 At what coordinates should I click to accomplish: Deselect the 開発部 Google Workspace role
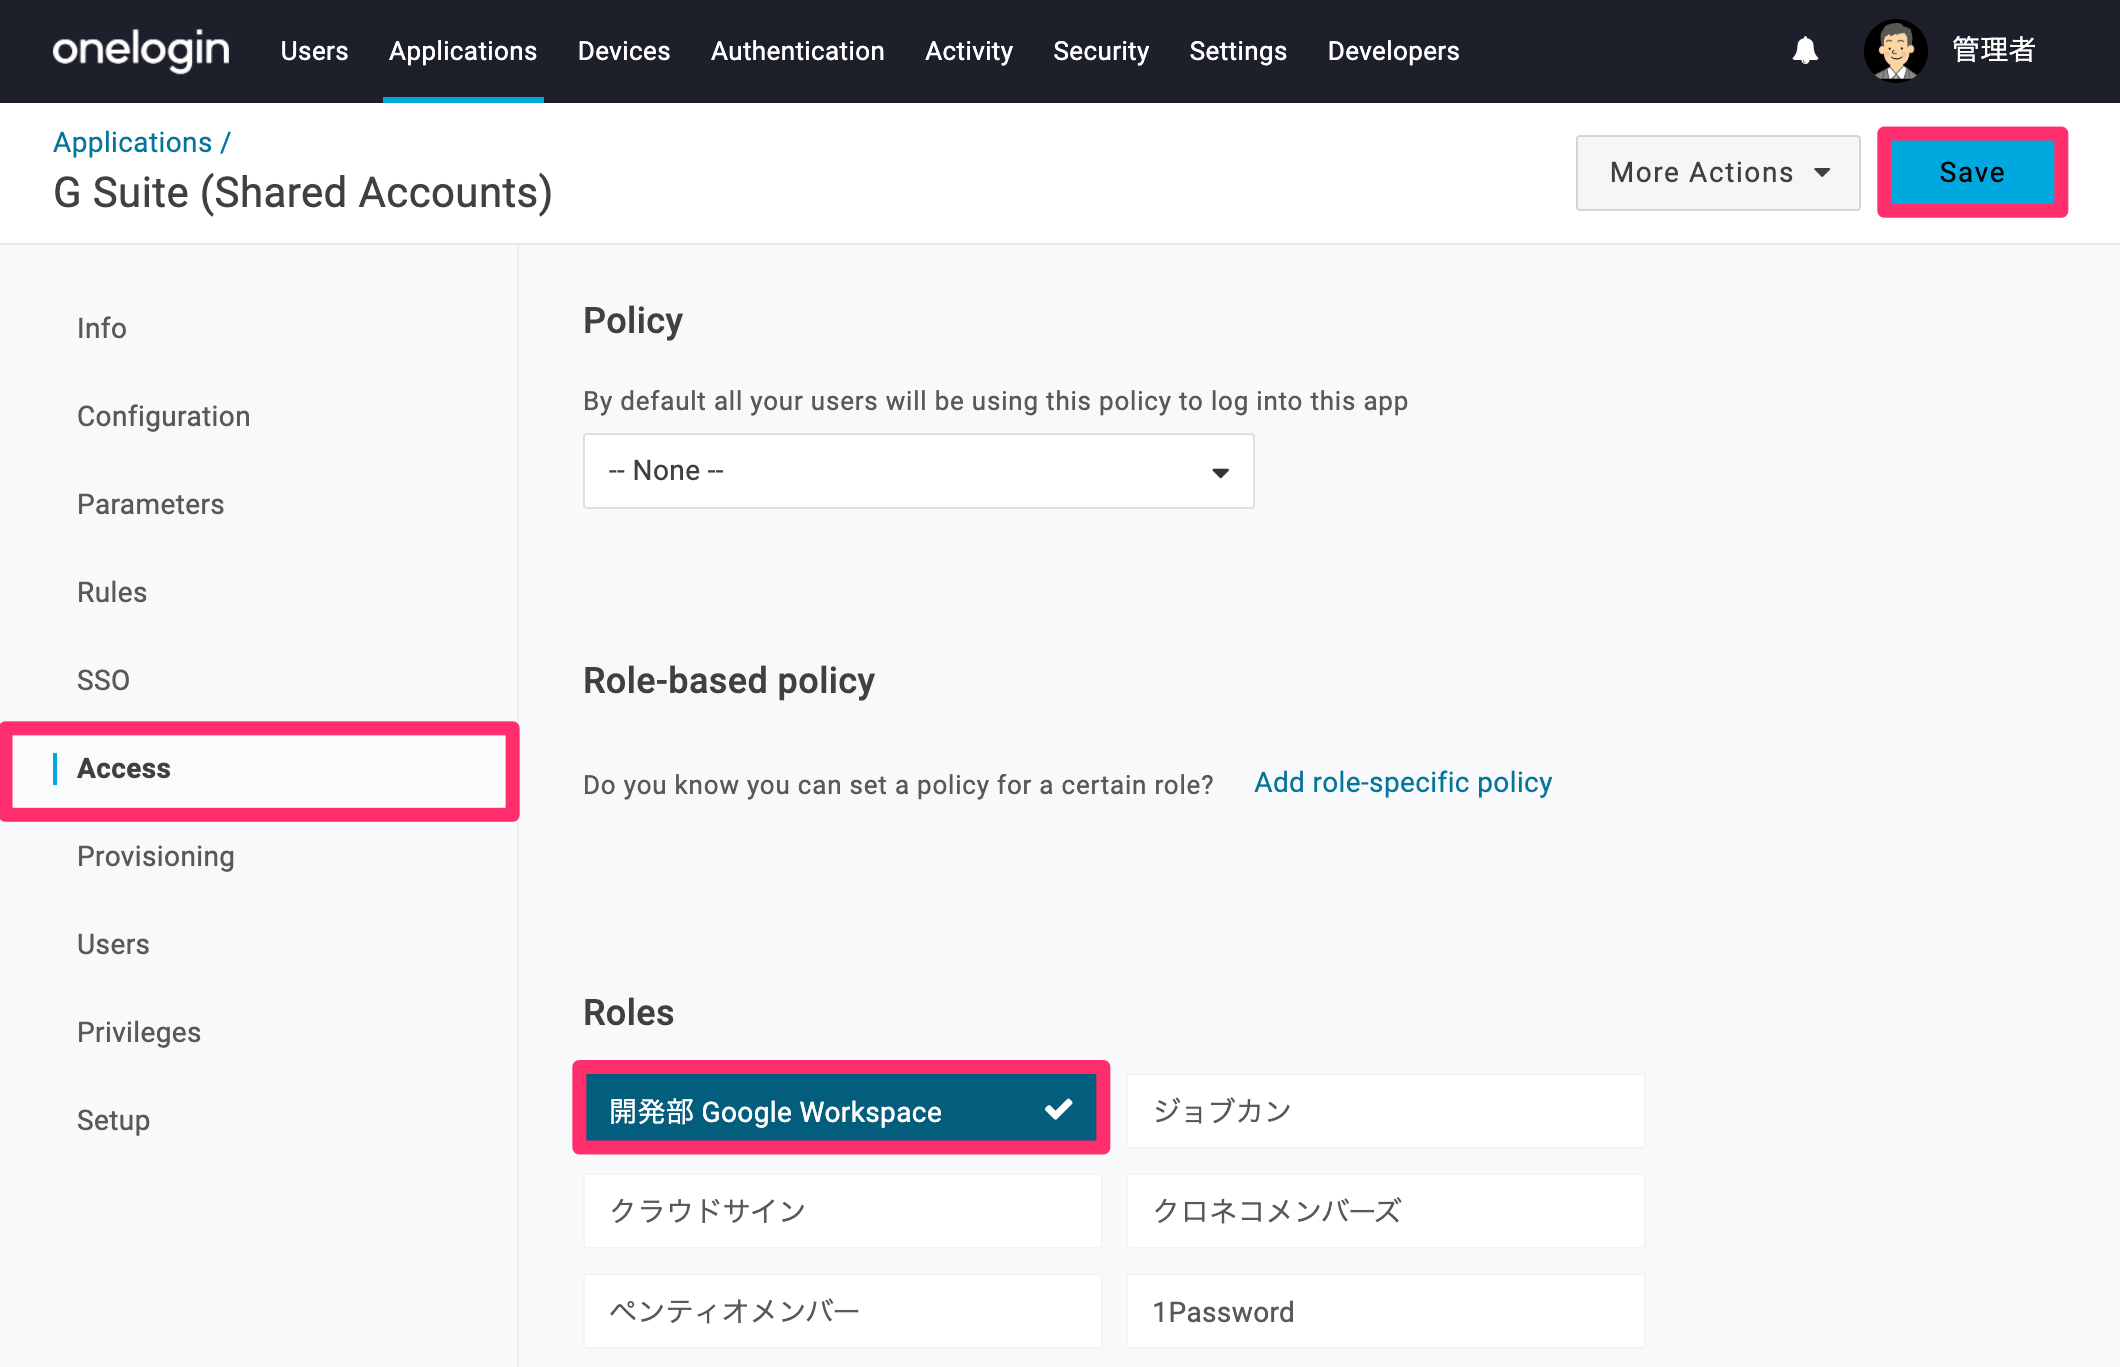pos(841,1108)
